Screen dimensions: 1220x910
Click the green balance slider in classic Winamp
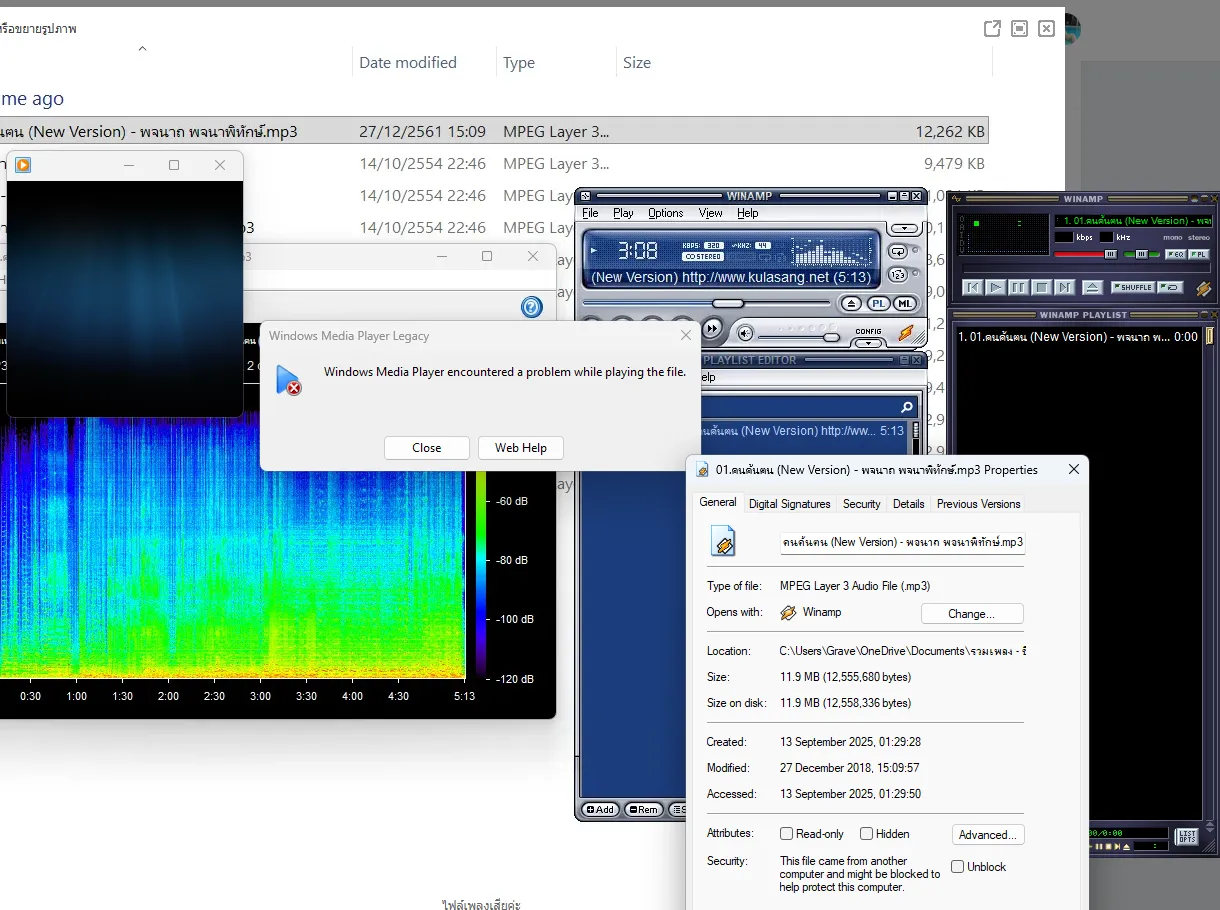coord(1141,254)
